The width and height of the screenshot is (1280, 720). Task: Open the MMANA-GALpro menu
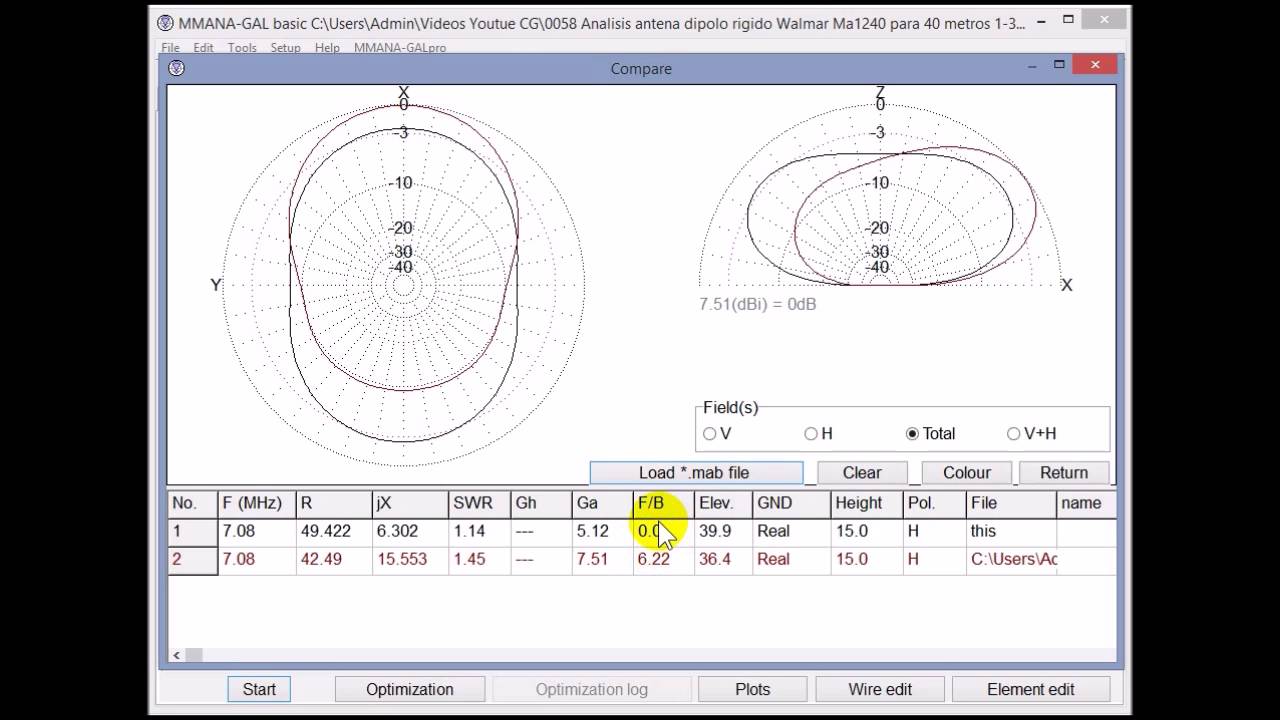(400, 47)
